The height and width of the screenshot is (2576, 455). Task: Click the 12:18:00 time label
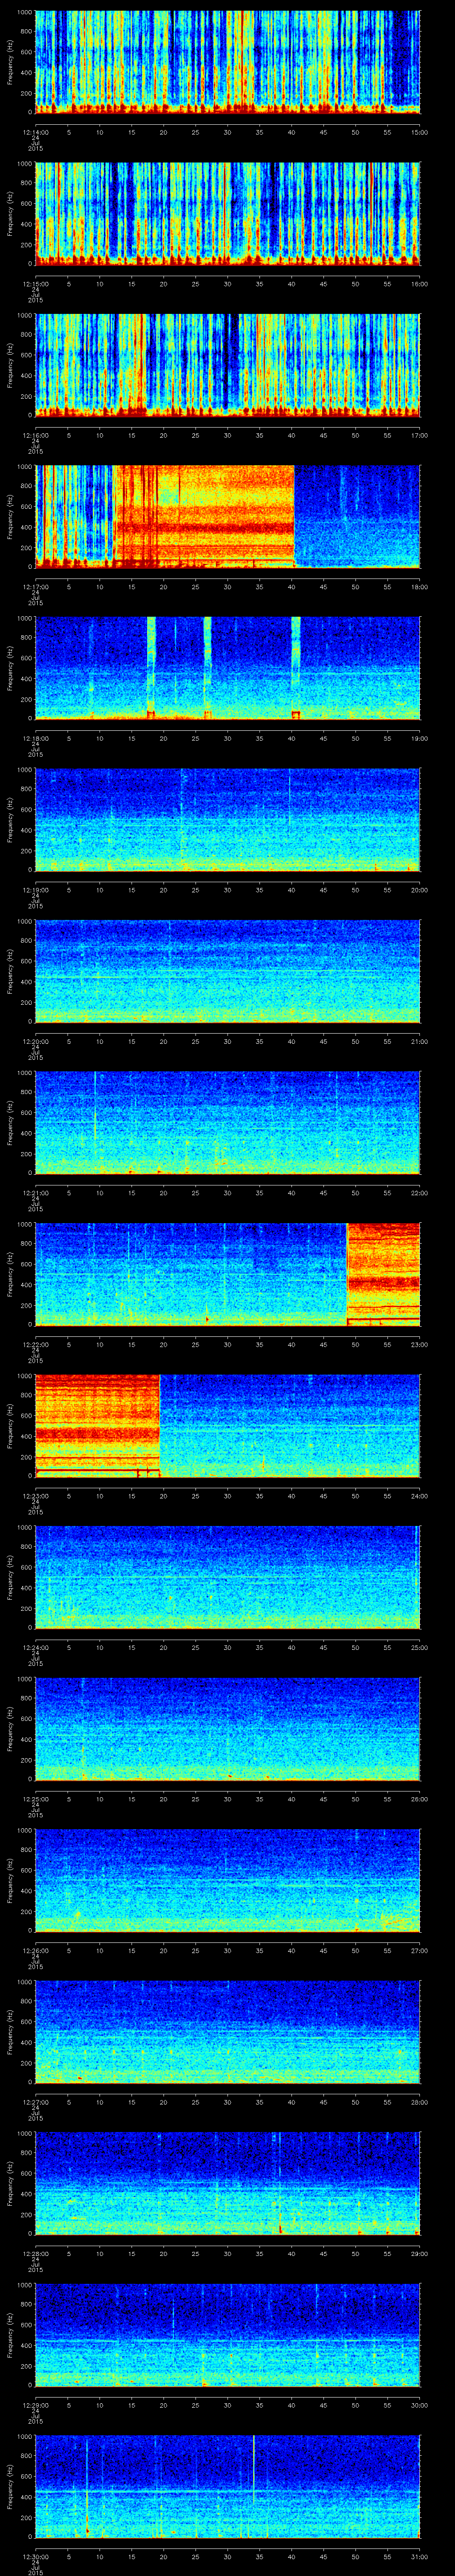click(x=36, y=738)
